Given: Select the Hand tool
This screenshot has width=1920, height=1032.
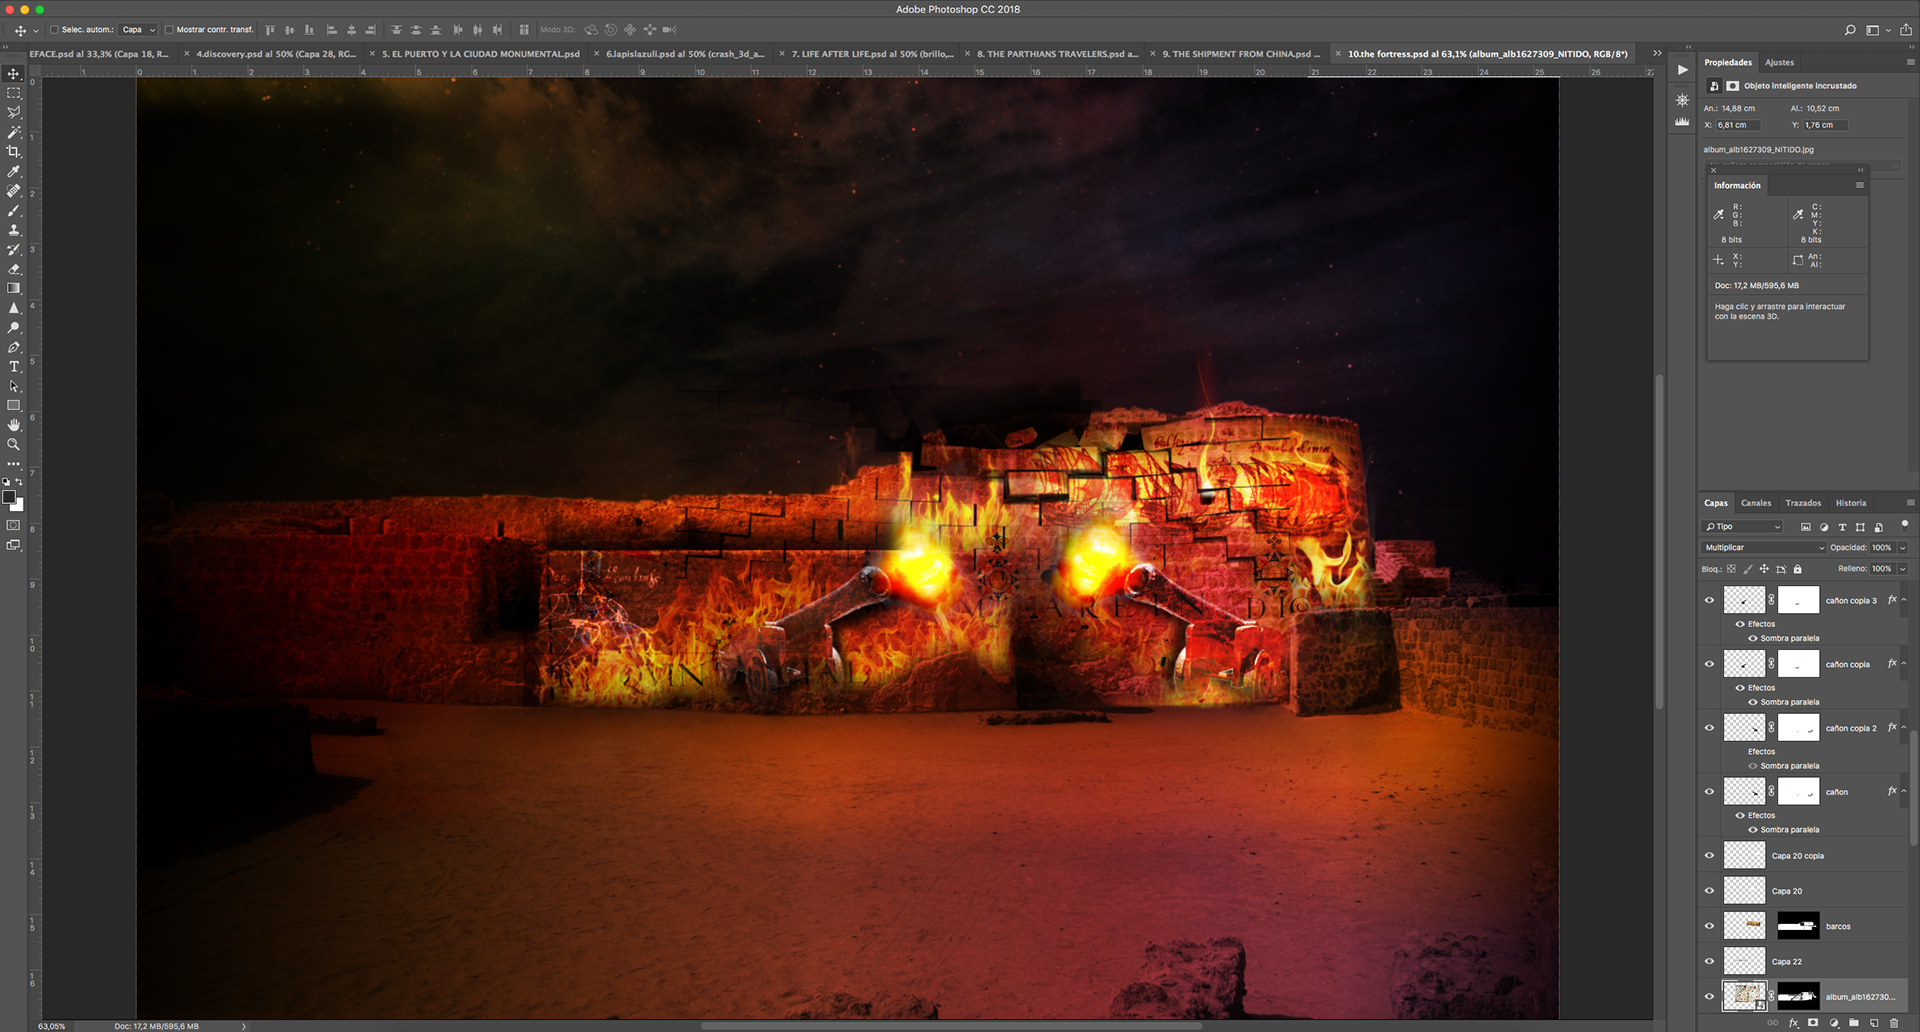Looking at the screenshot, I should point(14,425).
